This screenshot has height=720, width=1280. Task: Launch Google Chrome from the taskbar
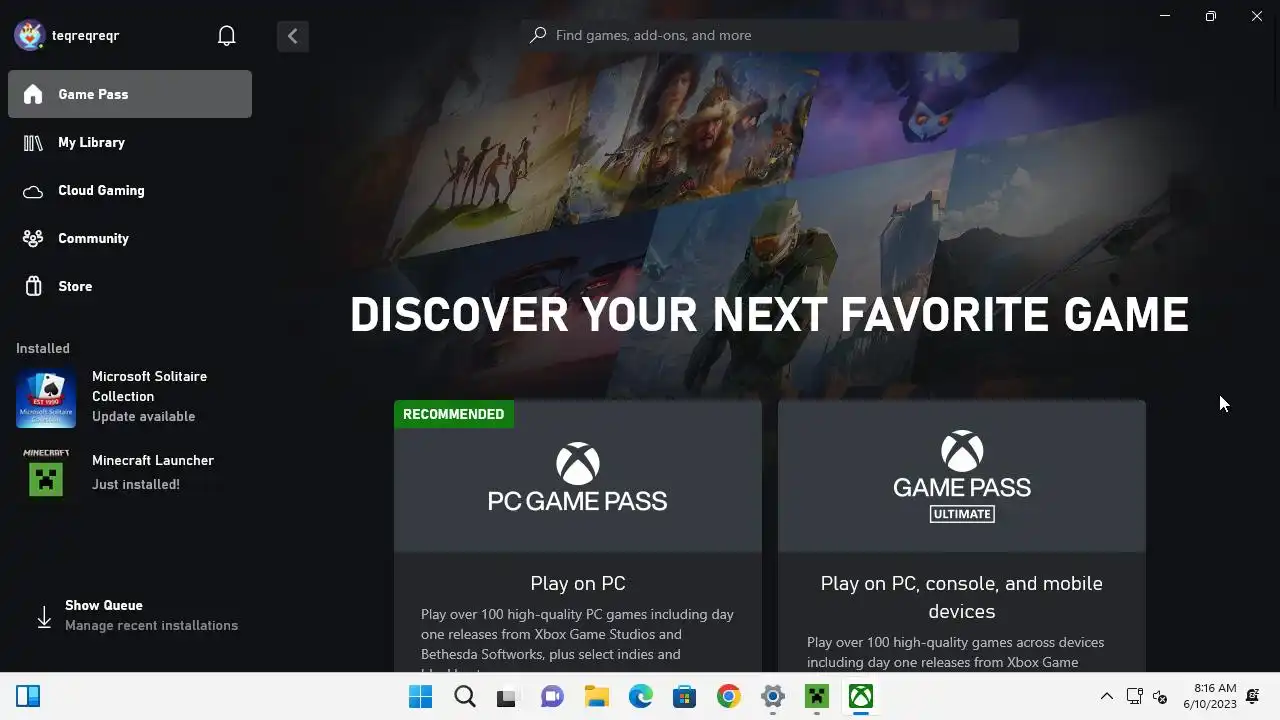tap(729, 697)
